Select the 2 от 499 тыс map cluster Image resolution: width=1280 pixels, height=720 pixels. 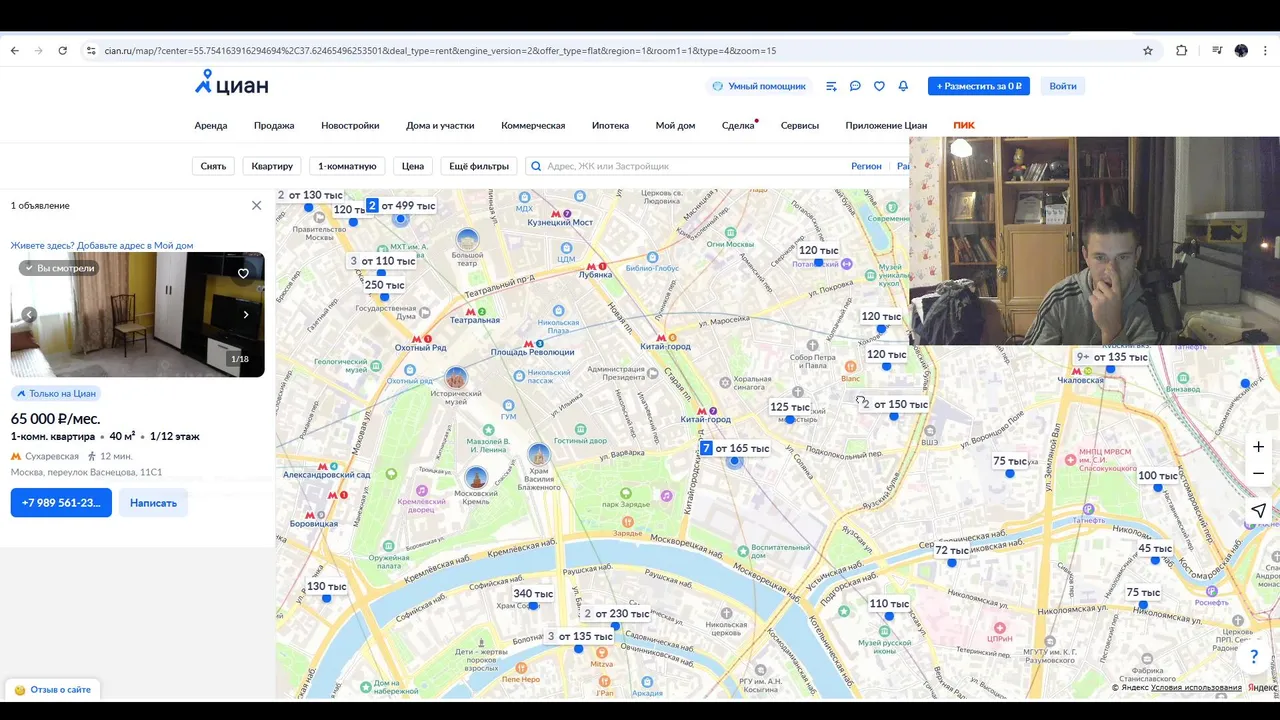(x=401, y=206)
